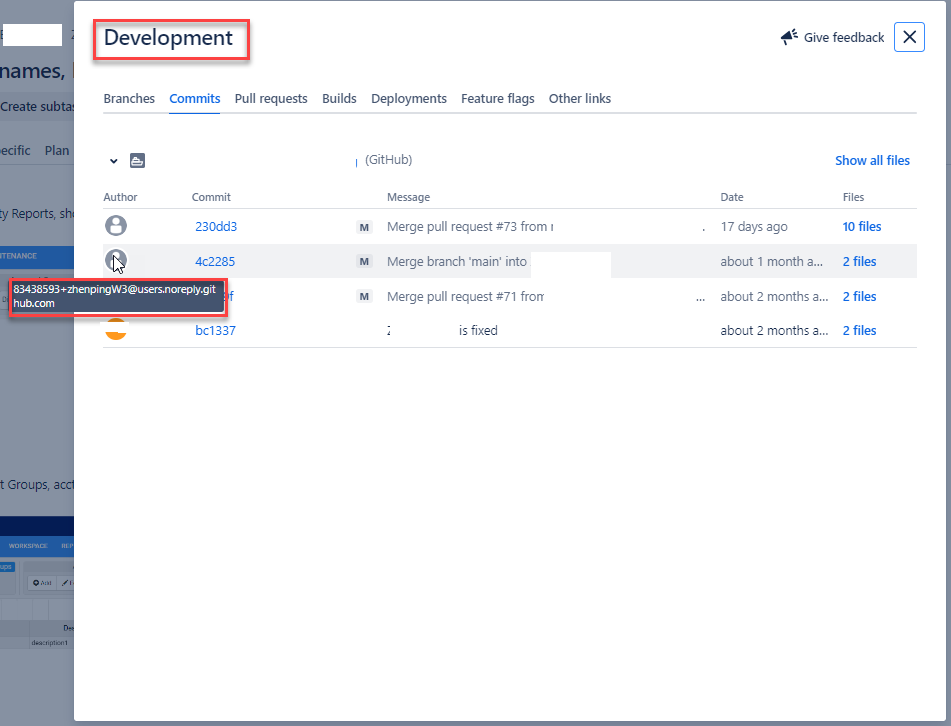Click orange author avatar for commit bc1337
This screenshot has height=726, width=951.
(116, 329)
